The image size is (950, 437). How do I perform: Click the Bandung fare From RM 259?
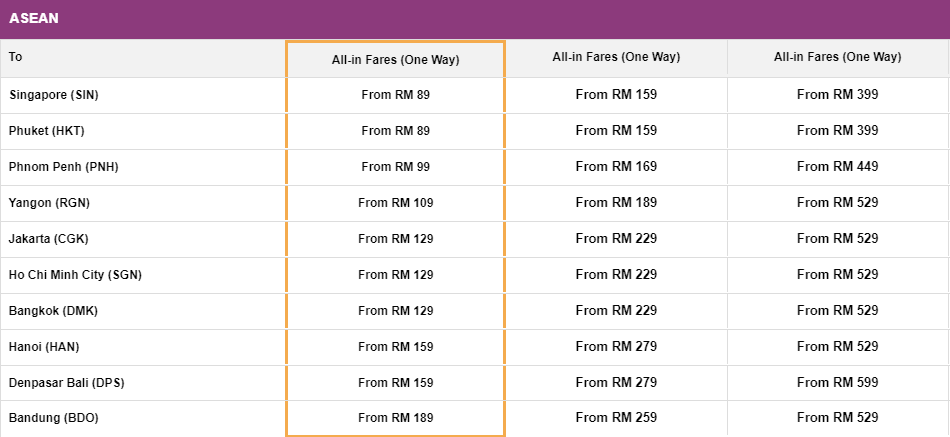coord(616,418)
